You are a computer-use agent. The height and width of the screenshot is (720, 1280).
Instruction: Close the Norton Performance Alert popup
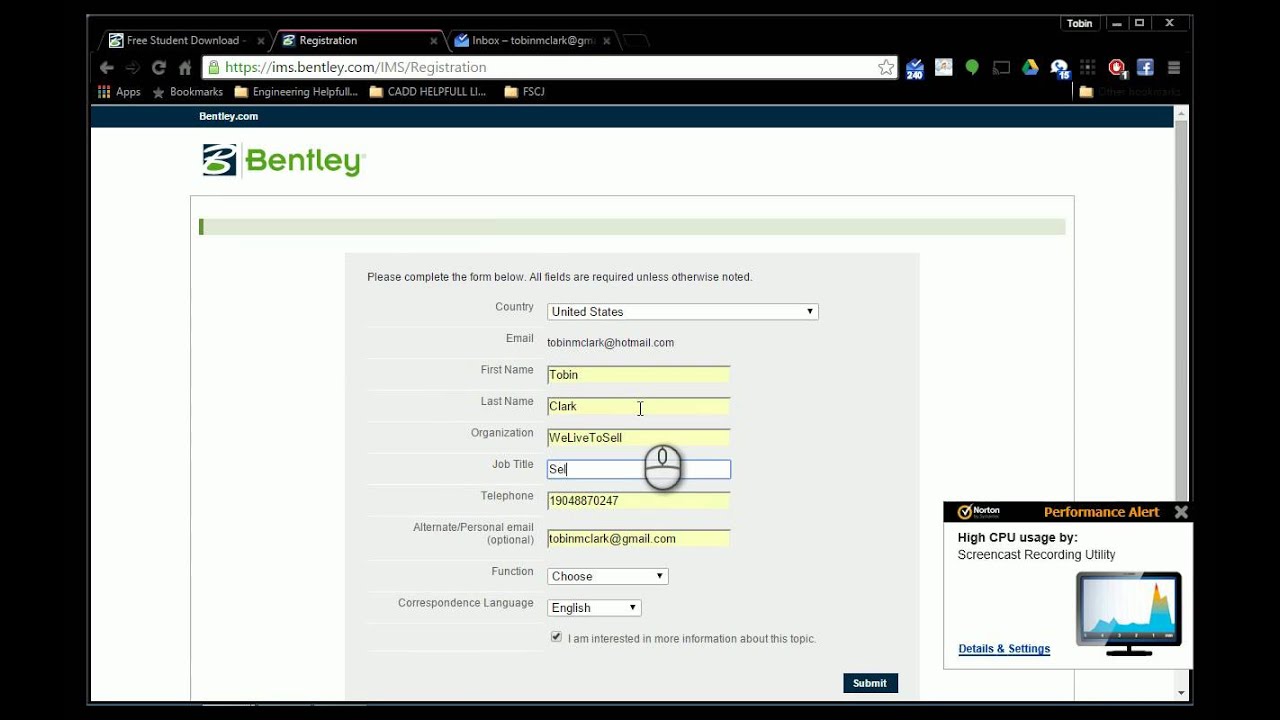coord(1181,512)
